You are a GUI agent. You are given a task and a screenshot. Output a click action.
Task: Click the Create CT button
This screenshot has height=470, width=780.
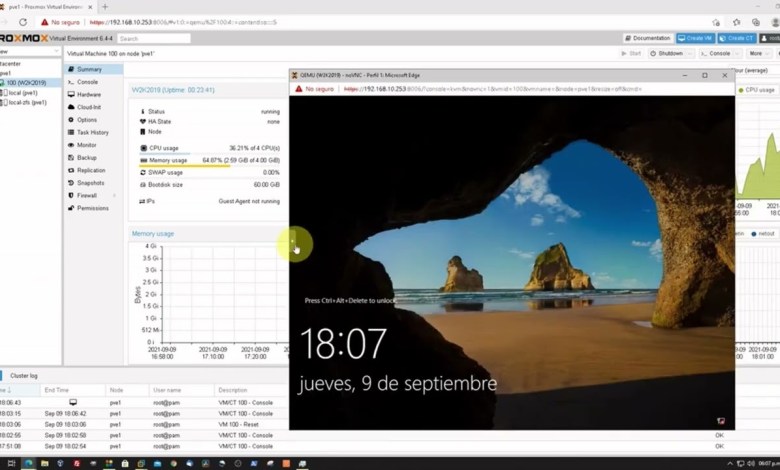point(737,38)
